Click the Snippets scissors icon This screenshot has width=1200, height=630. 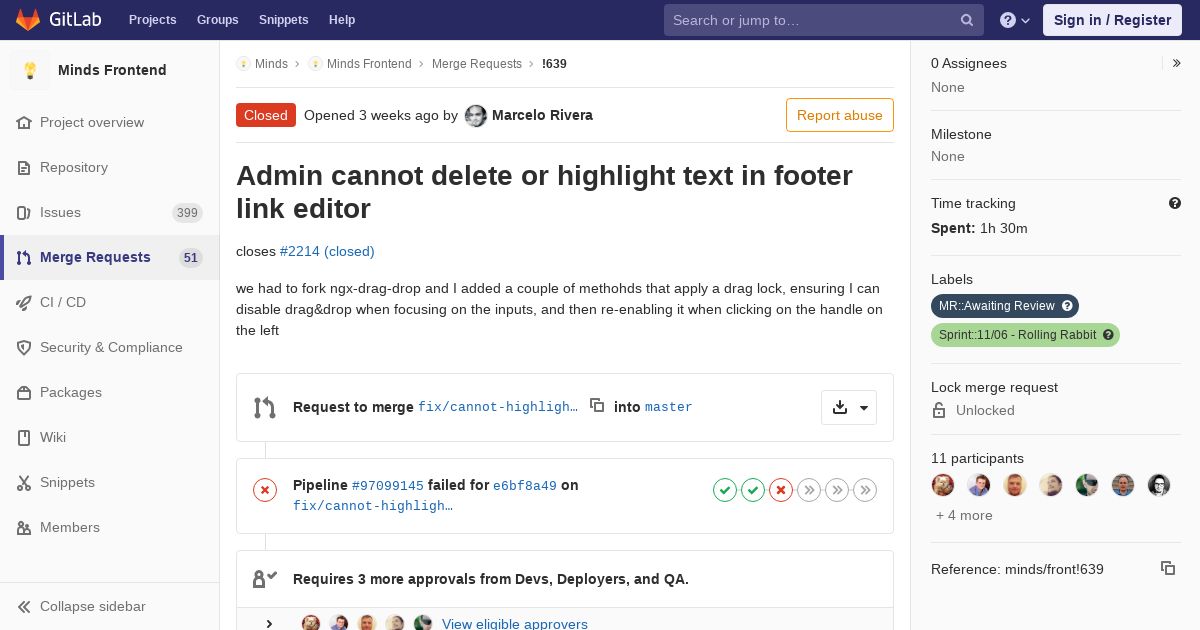(24, 482)
